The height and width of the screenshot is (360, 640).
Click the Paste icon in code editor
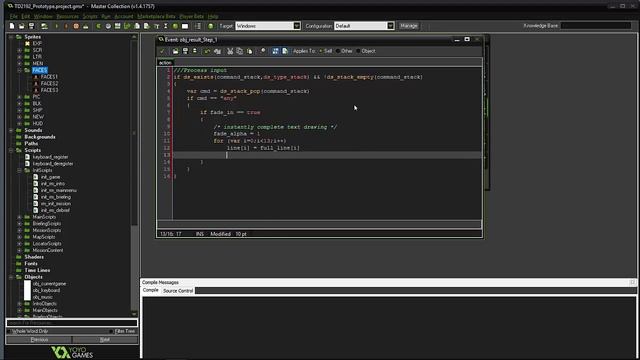(249, 51)
